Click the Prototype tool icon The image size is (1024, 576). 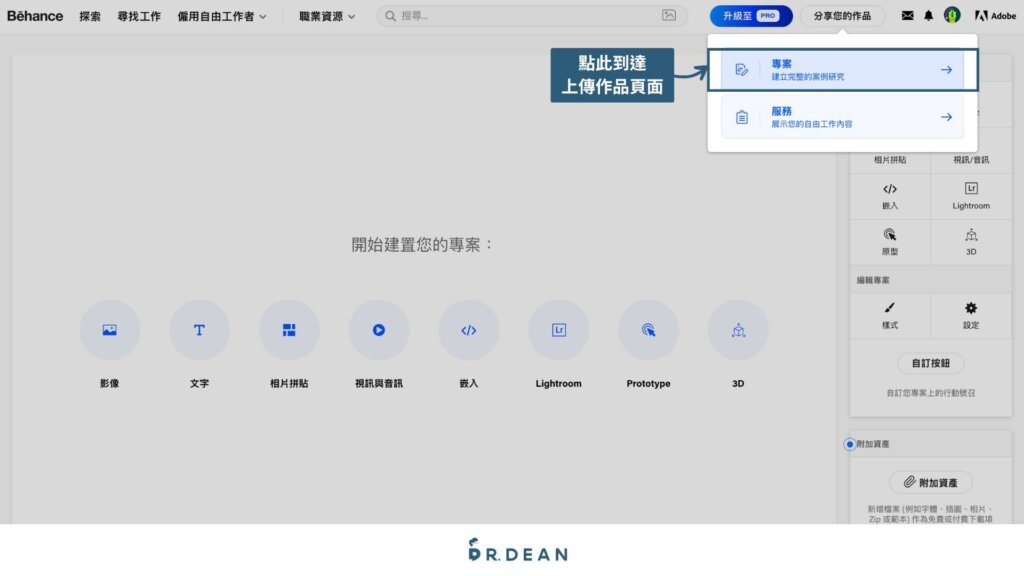pyautogui.click(x=648, y=329)
